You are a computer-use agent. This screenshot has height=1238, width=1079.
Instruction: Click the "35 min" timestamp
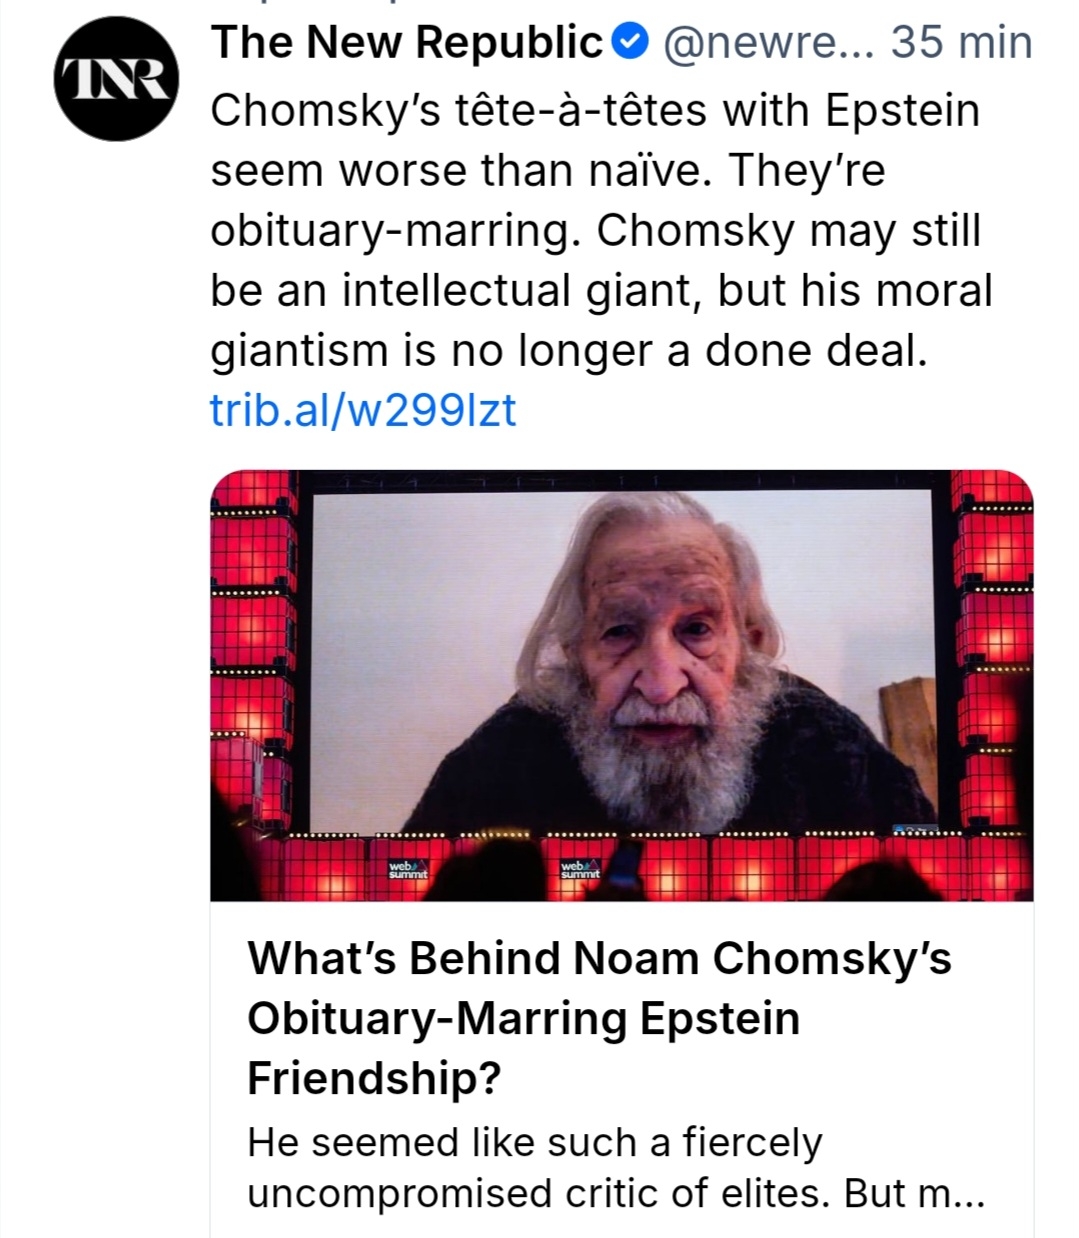tap(961, 42)
